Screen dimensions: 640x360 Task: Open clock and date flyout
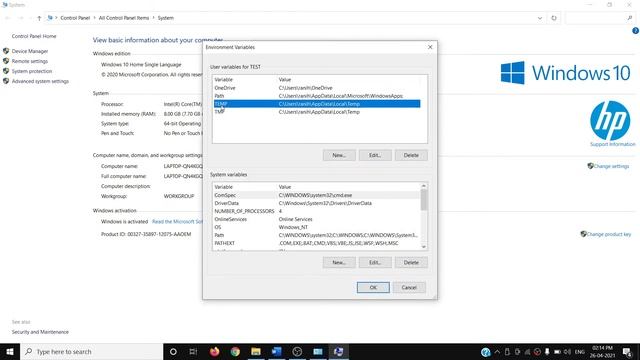point(603,352)
